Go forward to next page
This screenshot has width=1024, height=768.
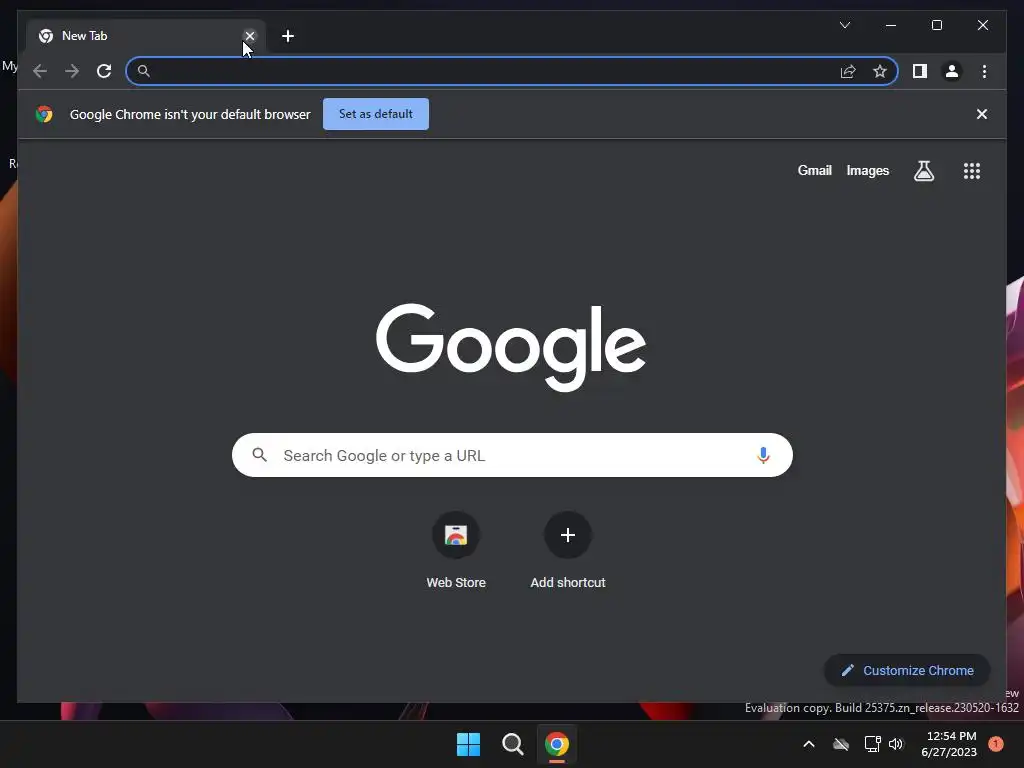tap(72, 71)
